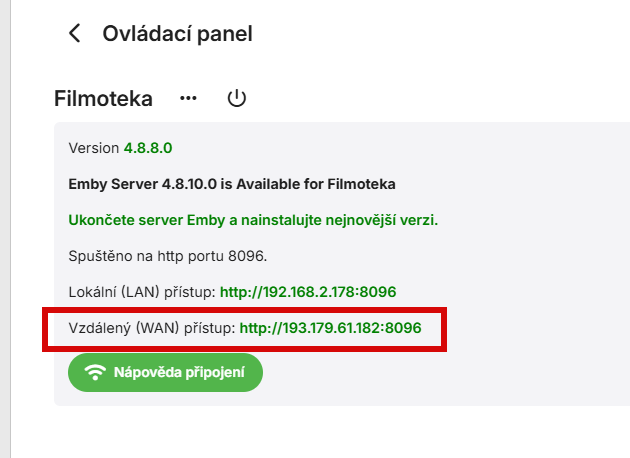Open the WAN address http://193.179.61.182:8096

pyautogui.click(x=330, y=327)
